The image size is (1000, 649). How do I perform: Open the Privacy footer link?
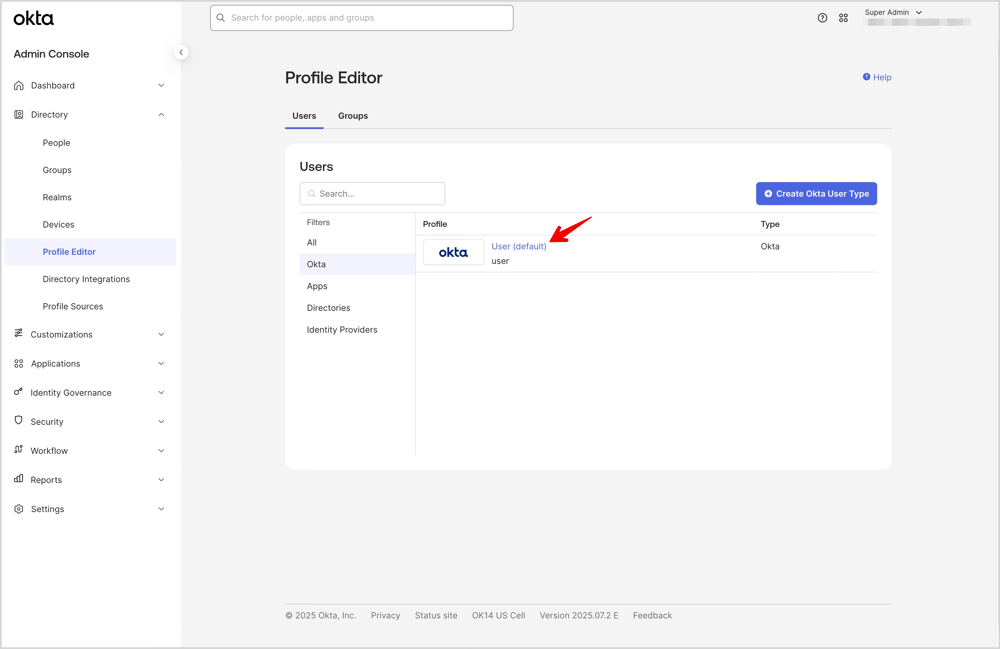pos(385,615)
